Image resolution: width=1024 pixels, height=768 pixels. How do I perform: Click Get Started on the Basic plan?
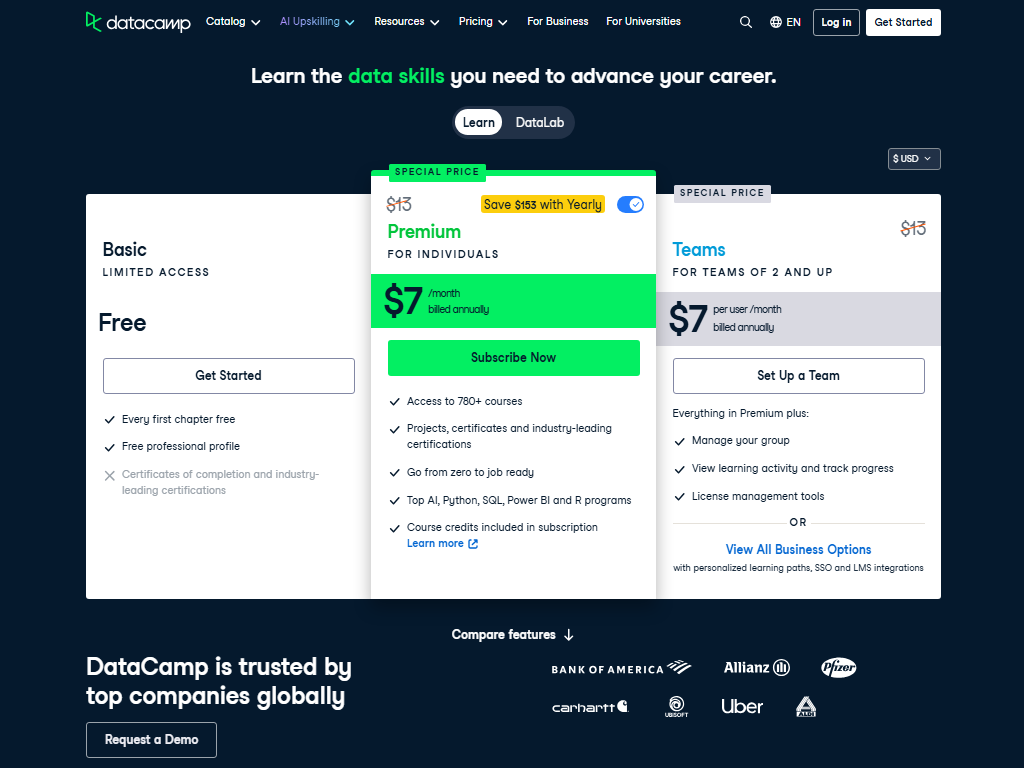229,376
